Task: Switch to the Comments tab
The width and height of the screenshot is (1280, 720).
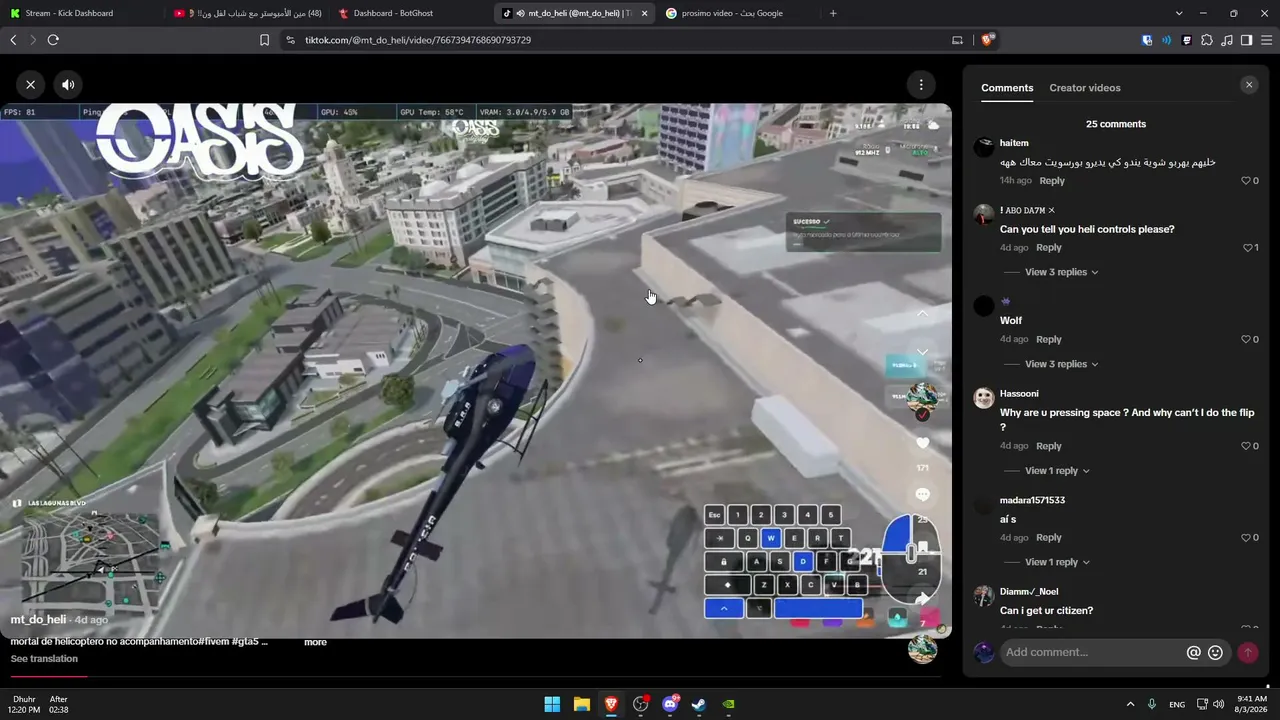Action: tap(1007, 88)
